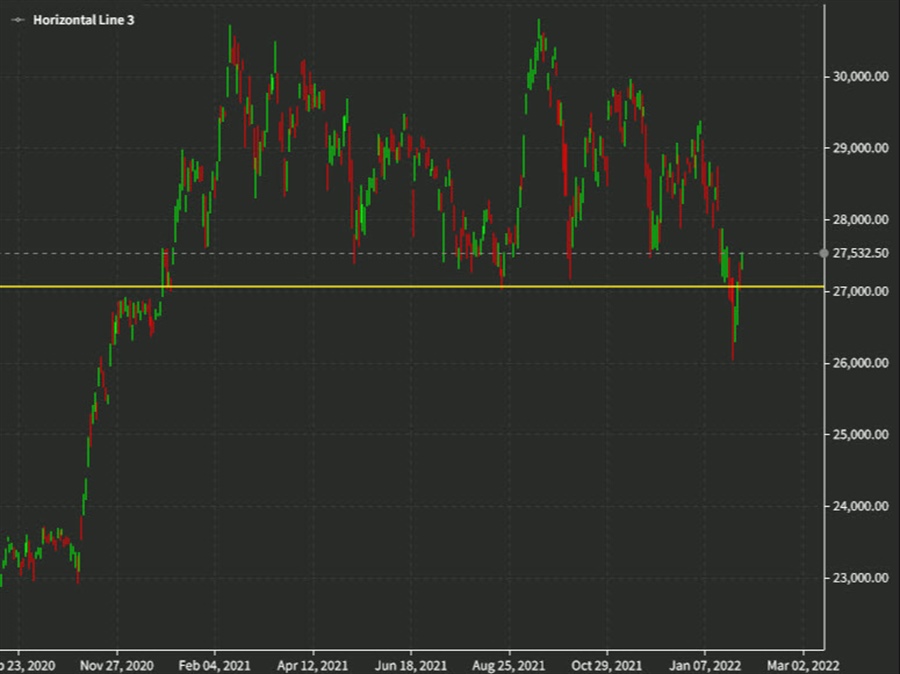This screenshot has width=900, height=674.
Task: Click the 30,000.00 price level label
Action: 862,74
